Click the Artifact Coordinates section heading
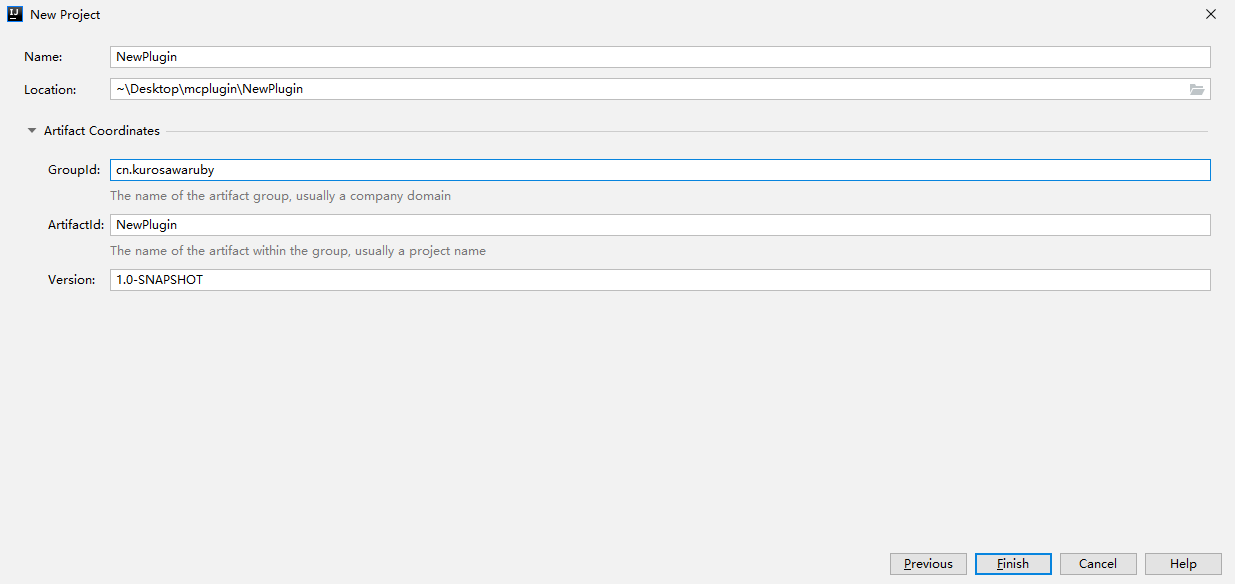 click(x=102, y=131)
